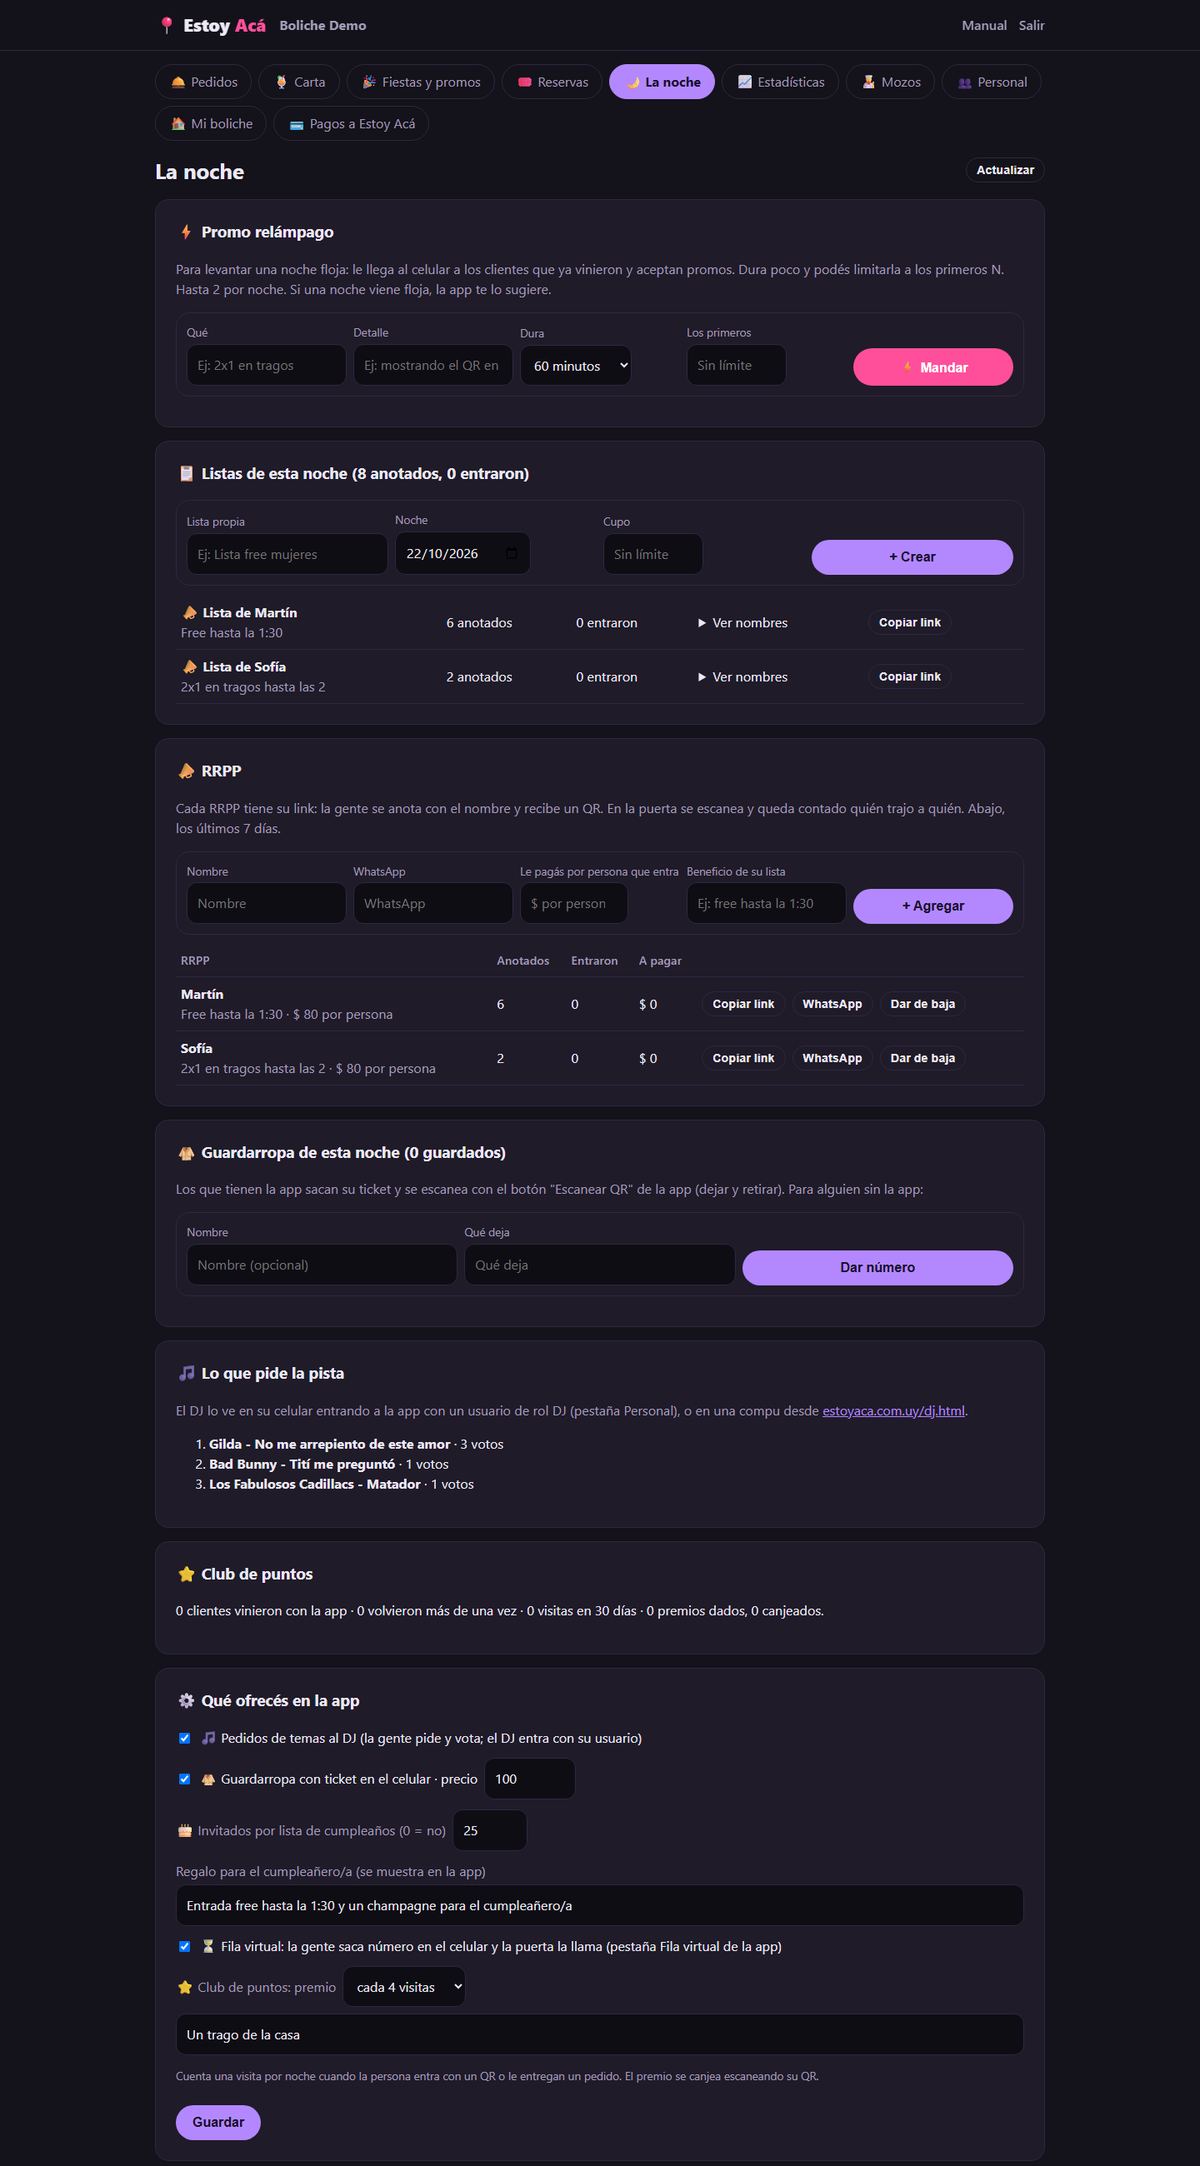The width and height of the screenshot is (1200, 2166).
Task: Click the cocktail icon on Carta tab
Action: [x=281, y=82]
